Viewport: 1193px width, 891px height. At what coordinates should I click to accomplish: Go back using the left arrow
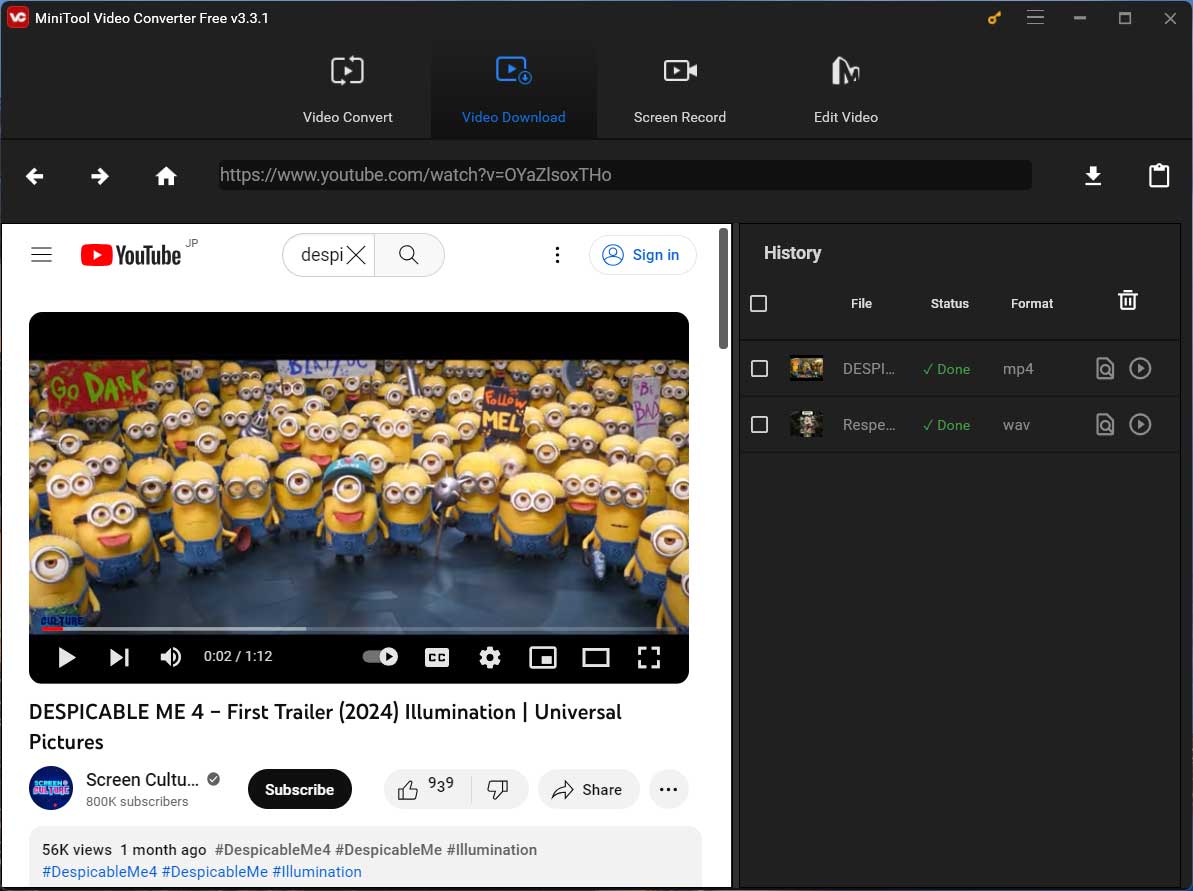[34, 177]
